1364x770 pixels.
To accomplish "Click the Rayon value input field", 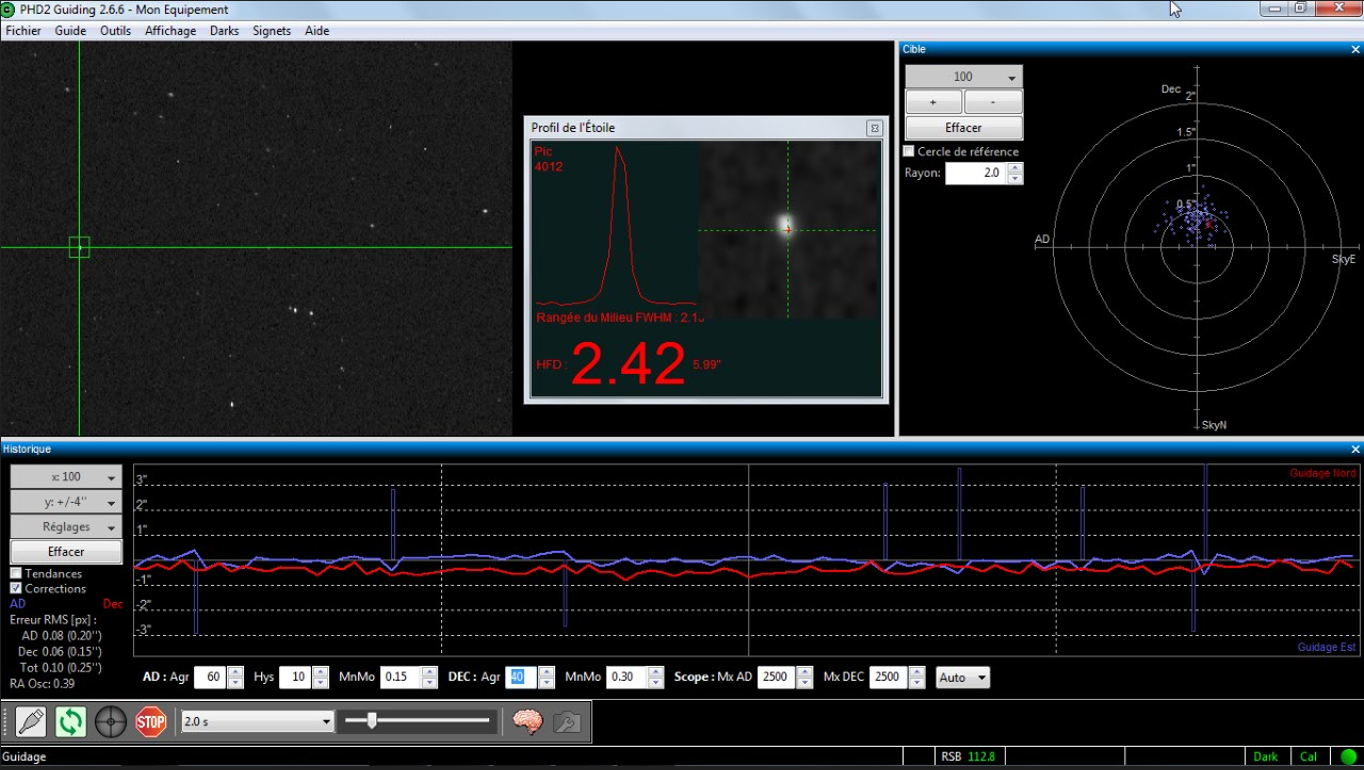I will pos(975,173).
